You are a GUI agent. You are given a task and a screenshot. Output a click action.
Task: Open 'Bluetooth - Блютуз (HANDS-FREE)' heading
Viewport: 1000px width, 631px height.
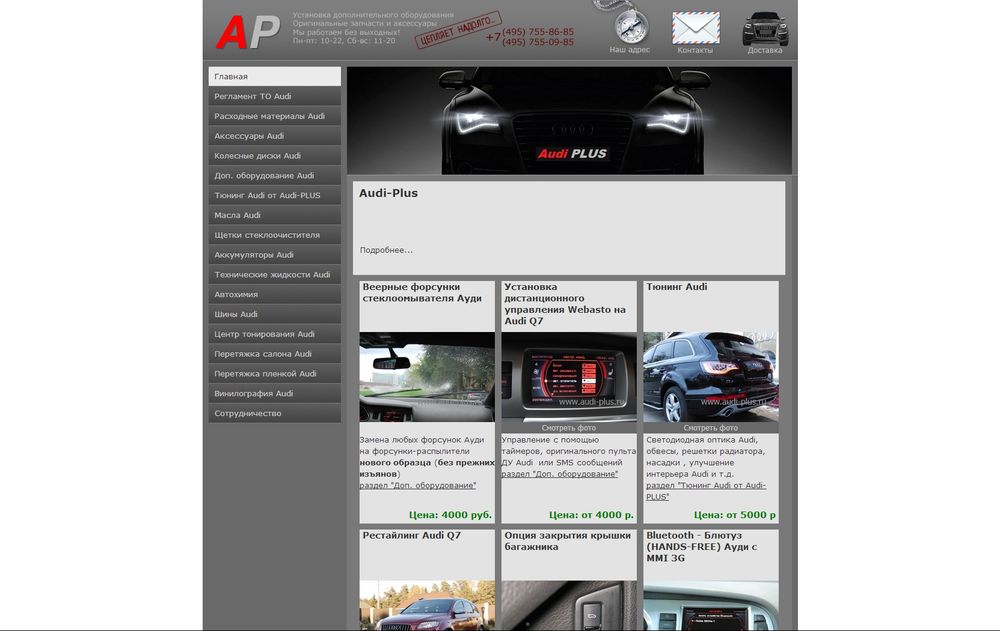pyautogui.click(x=702, y=547)
